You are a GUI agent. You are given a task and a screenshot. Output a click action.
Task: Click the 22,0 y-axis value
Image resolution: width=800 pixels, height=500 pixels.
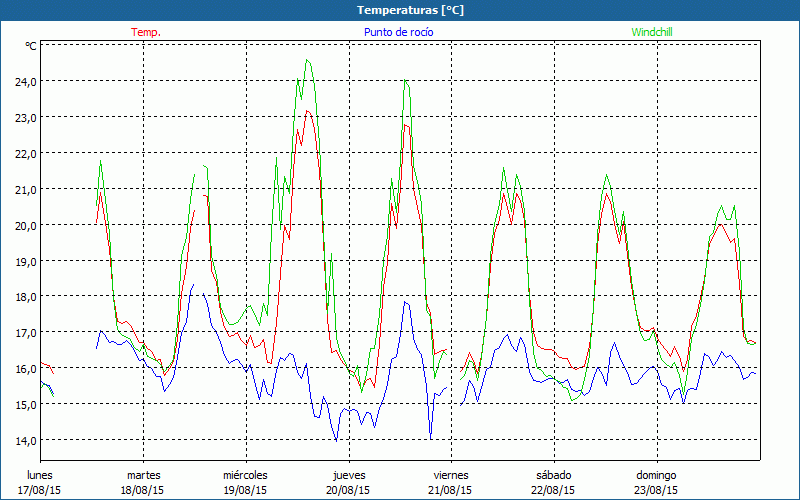click(23, 153)
